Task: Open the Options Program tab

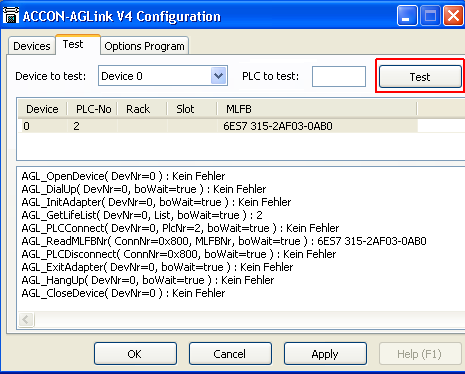Action: pos(144,46)
